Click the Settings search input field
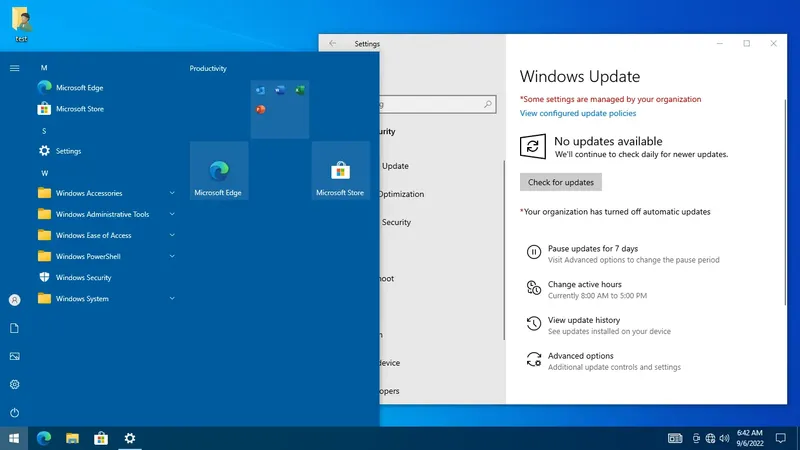Screen dimensions: 800x450 point(437,104)
